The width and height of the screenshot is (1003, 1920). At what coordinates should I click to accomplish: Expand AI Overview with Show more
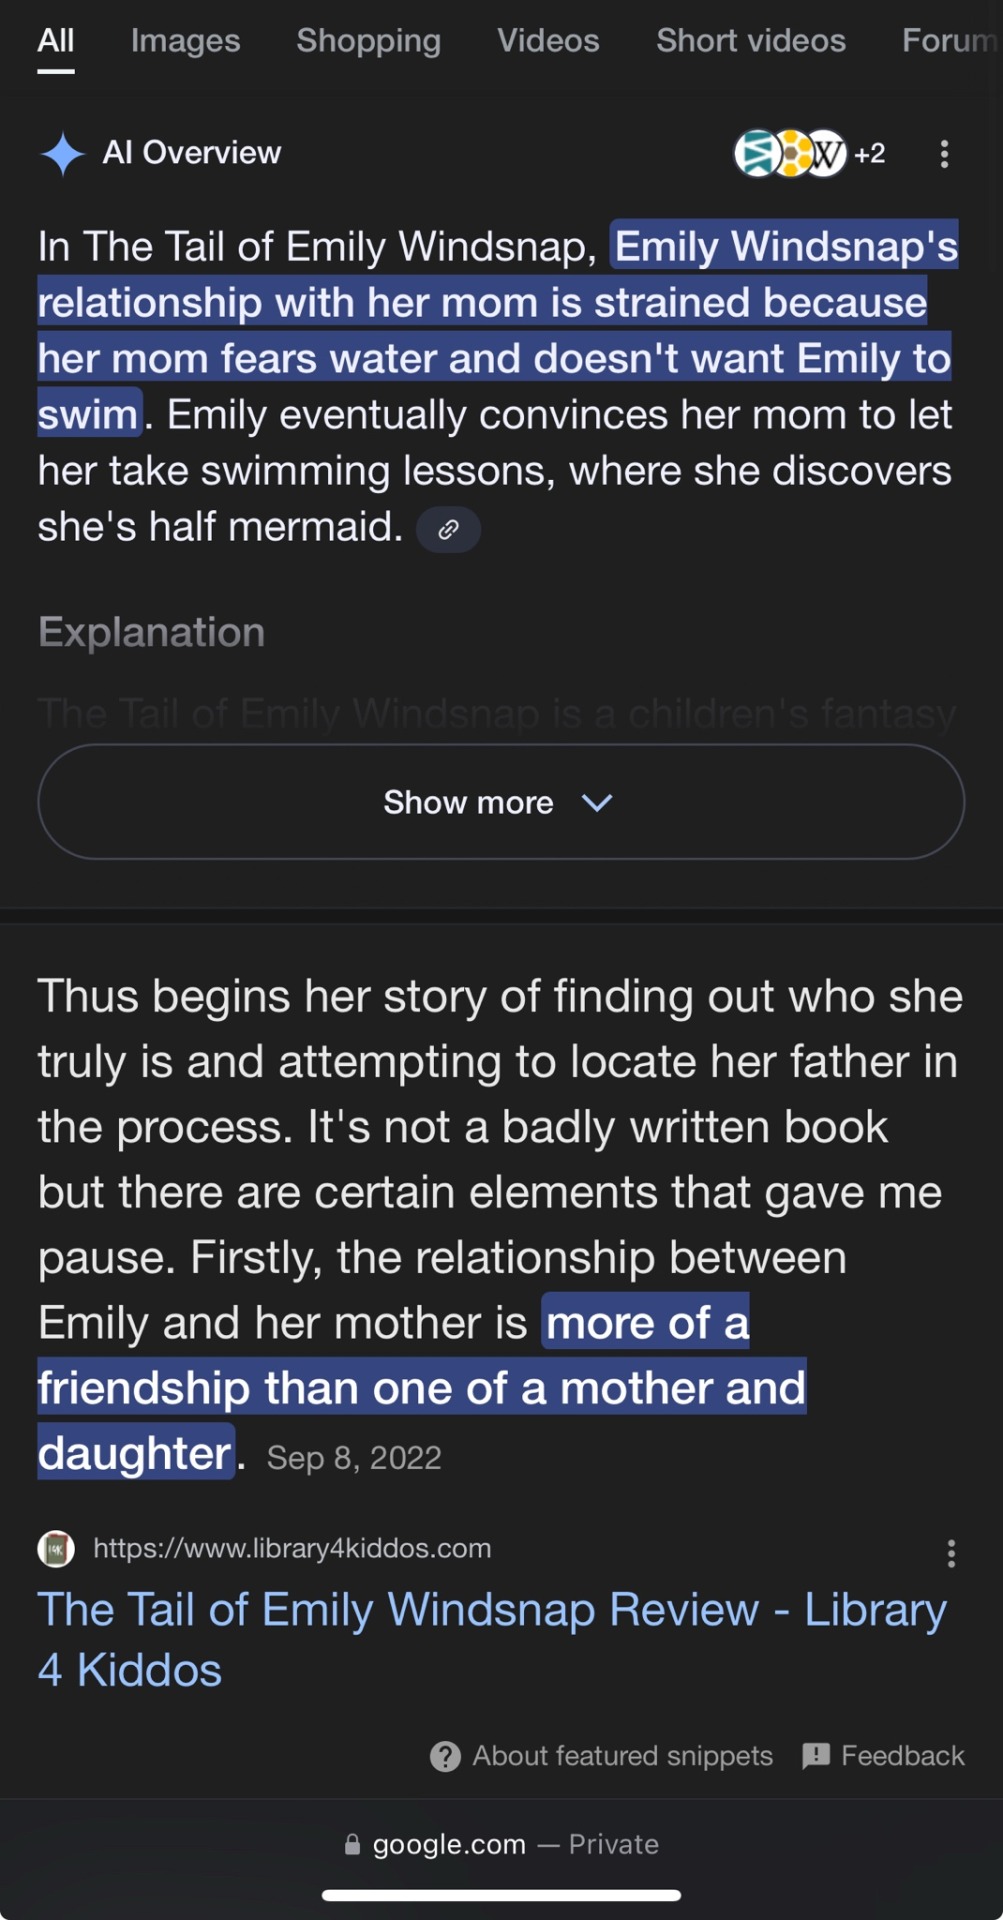point(468,802)
